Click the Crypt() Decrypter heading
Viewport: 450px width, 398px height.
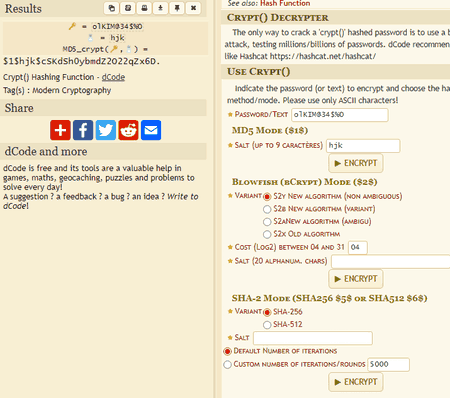[x=278, y=18]
